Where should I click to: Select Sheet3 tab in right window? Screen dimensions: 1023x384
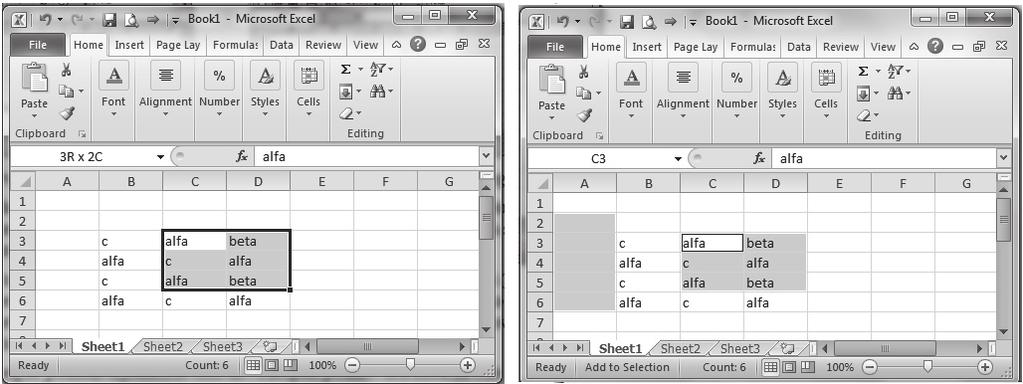click(x=740, y=348)
